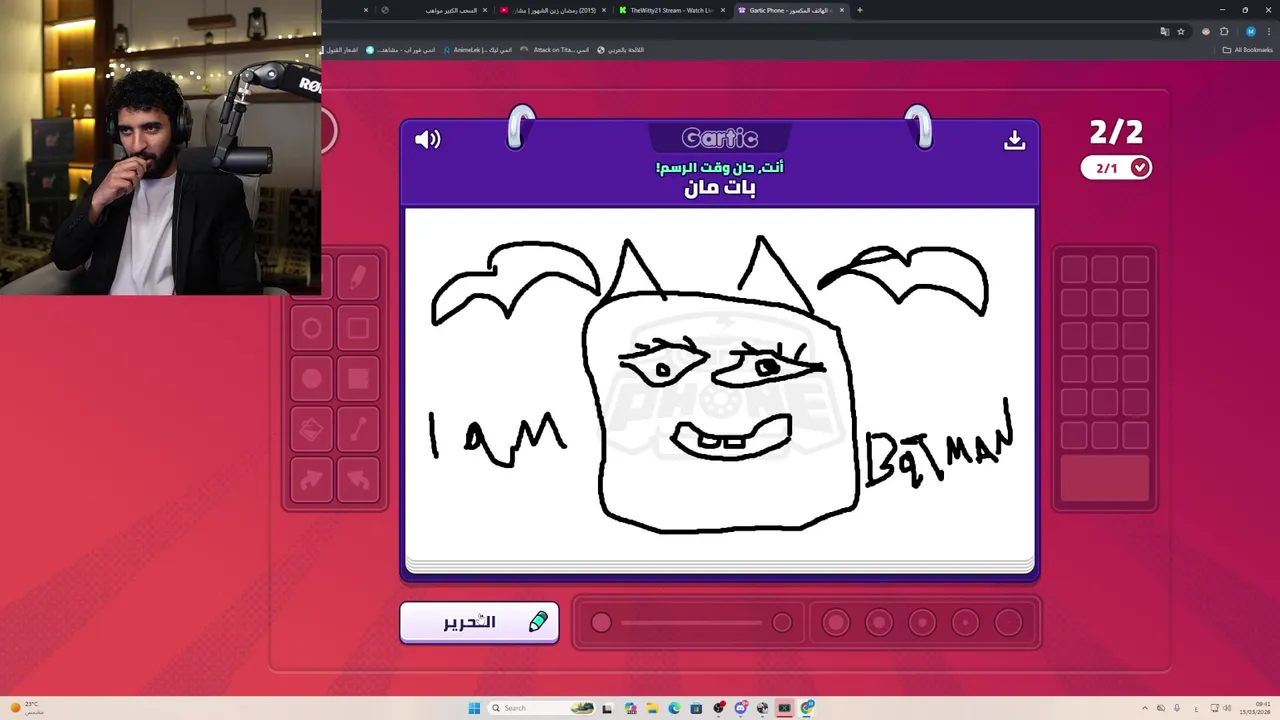Open the انمي فور اب bookmark
The width and height of the screenshot is (1280, 720).
pyautogui.click(x=401, y=50)
